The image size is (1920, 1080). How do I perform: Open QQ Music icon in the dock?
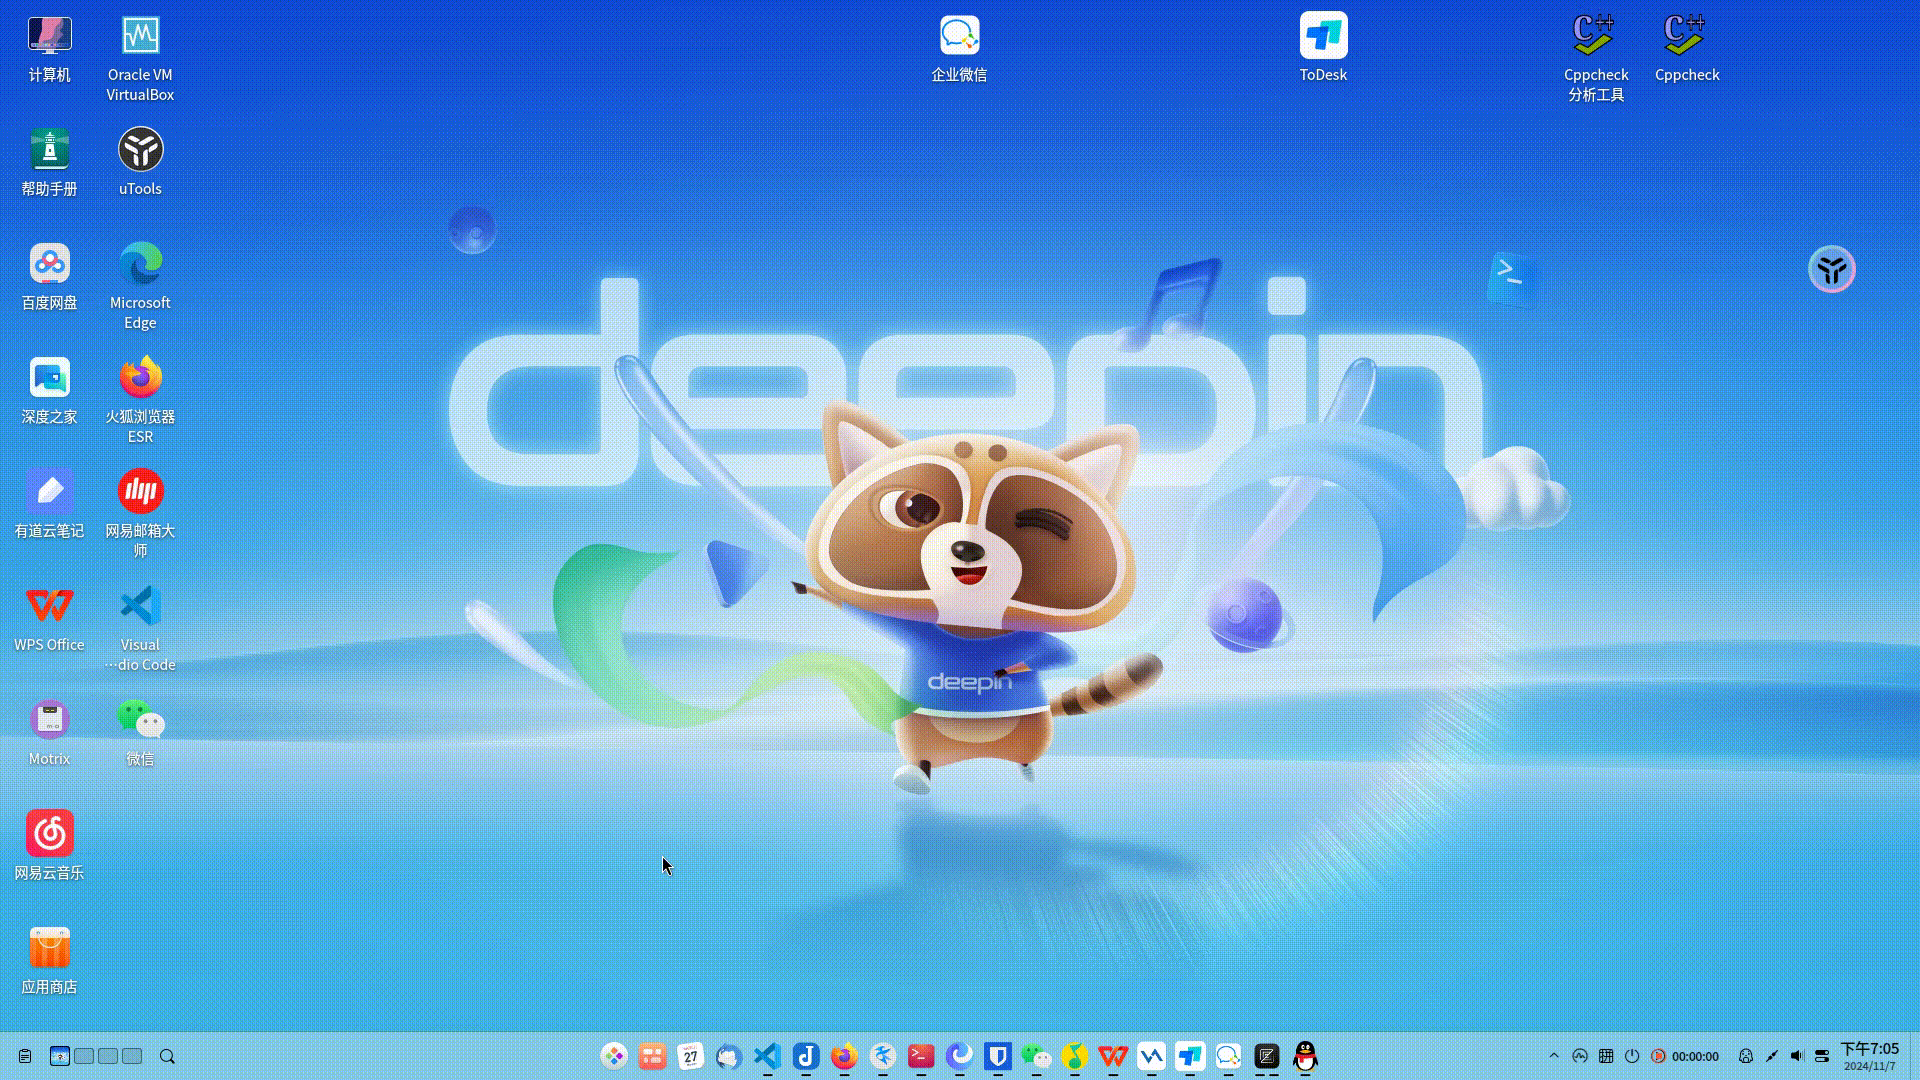[x=1075, y=1056]
